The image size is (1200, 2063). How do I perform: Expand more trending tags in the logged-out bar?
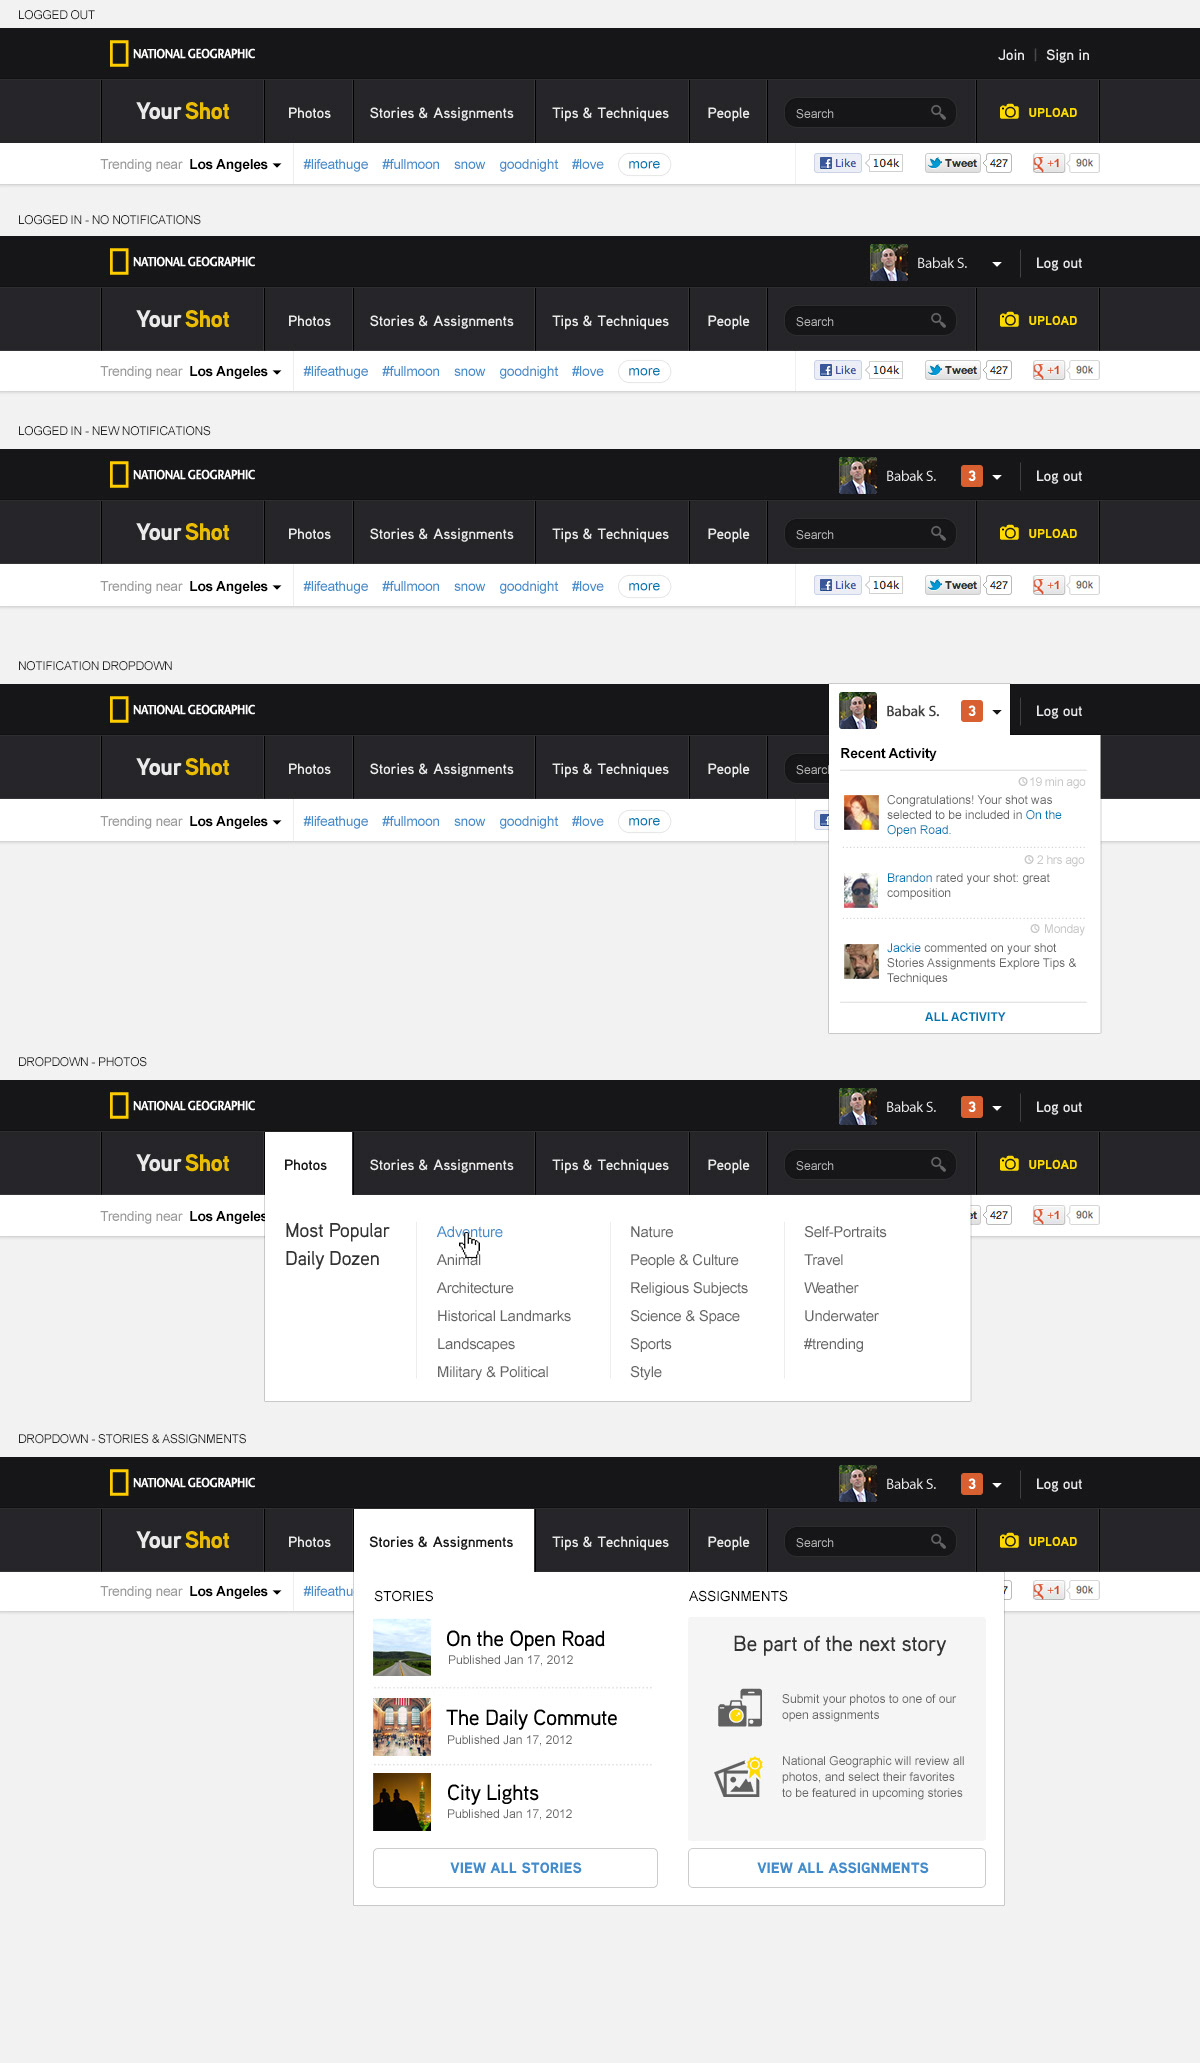644,165
